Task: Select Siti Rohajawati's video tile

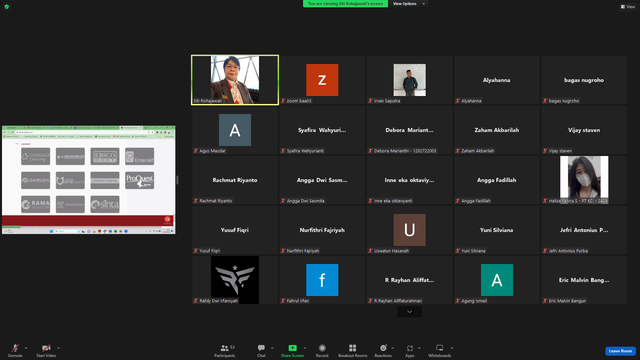Action: coord(235,80)
